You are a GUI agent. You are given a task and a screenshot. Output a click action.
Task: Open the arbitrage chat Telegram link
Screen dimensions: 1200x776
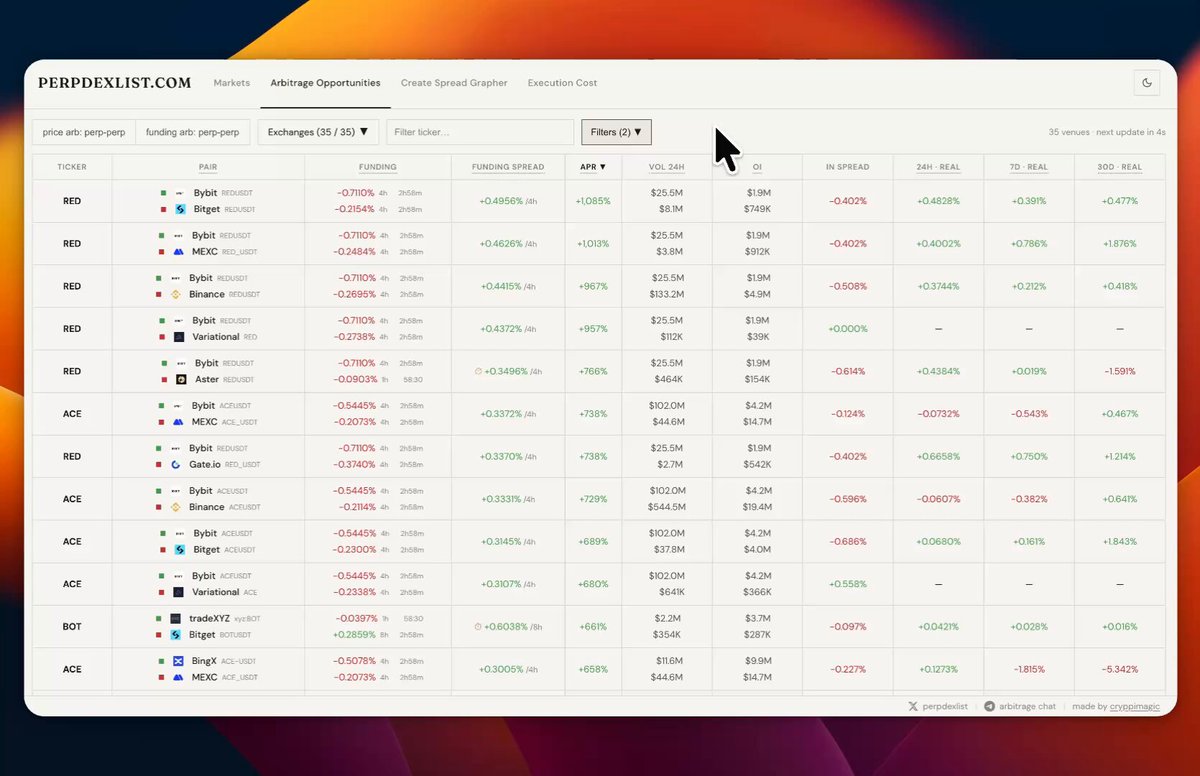pos(1020,706)
